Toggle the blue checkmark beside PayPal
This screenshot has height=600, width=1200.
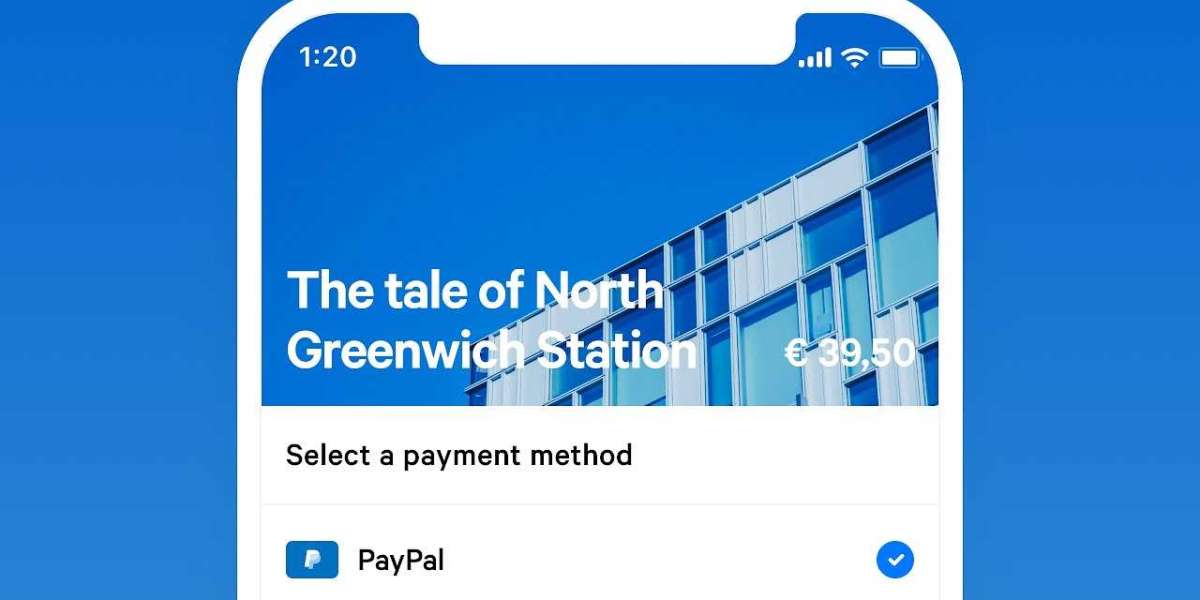coord(895,559)
